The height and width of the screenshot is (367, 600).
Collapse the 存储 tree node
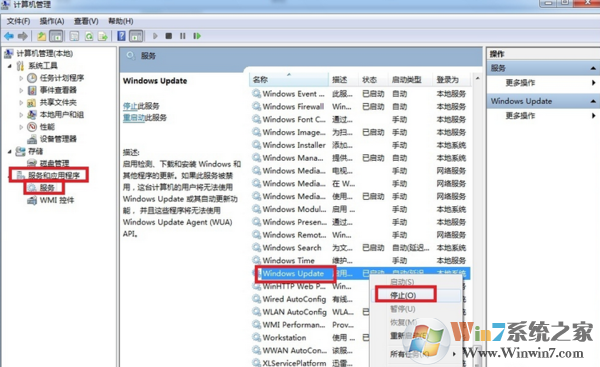pos(10,152)
